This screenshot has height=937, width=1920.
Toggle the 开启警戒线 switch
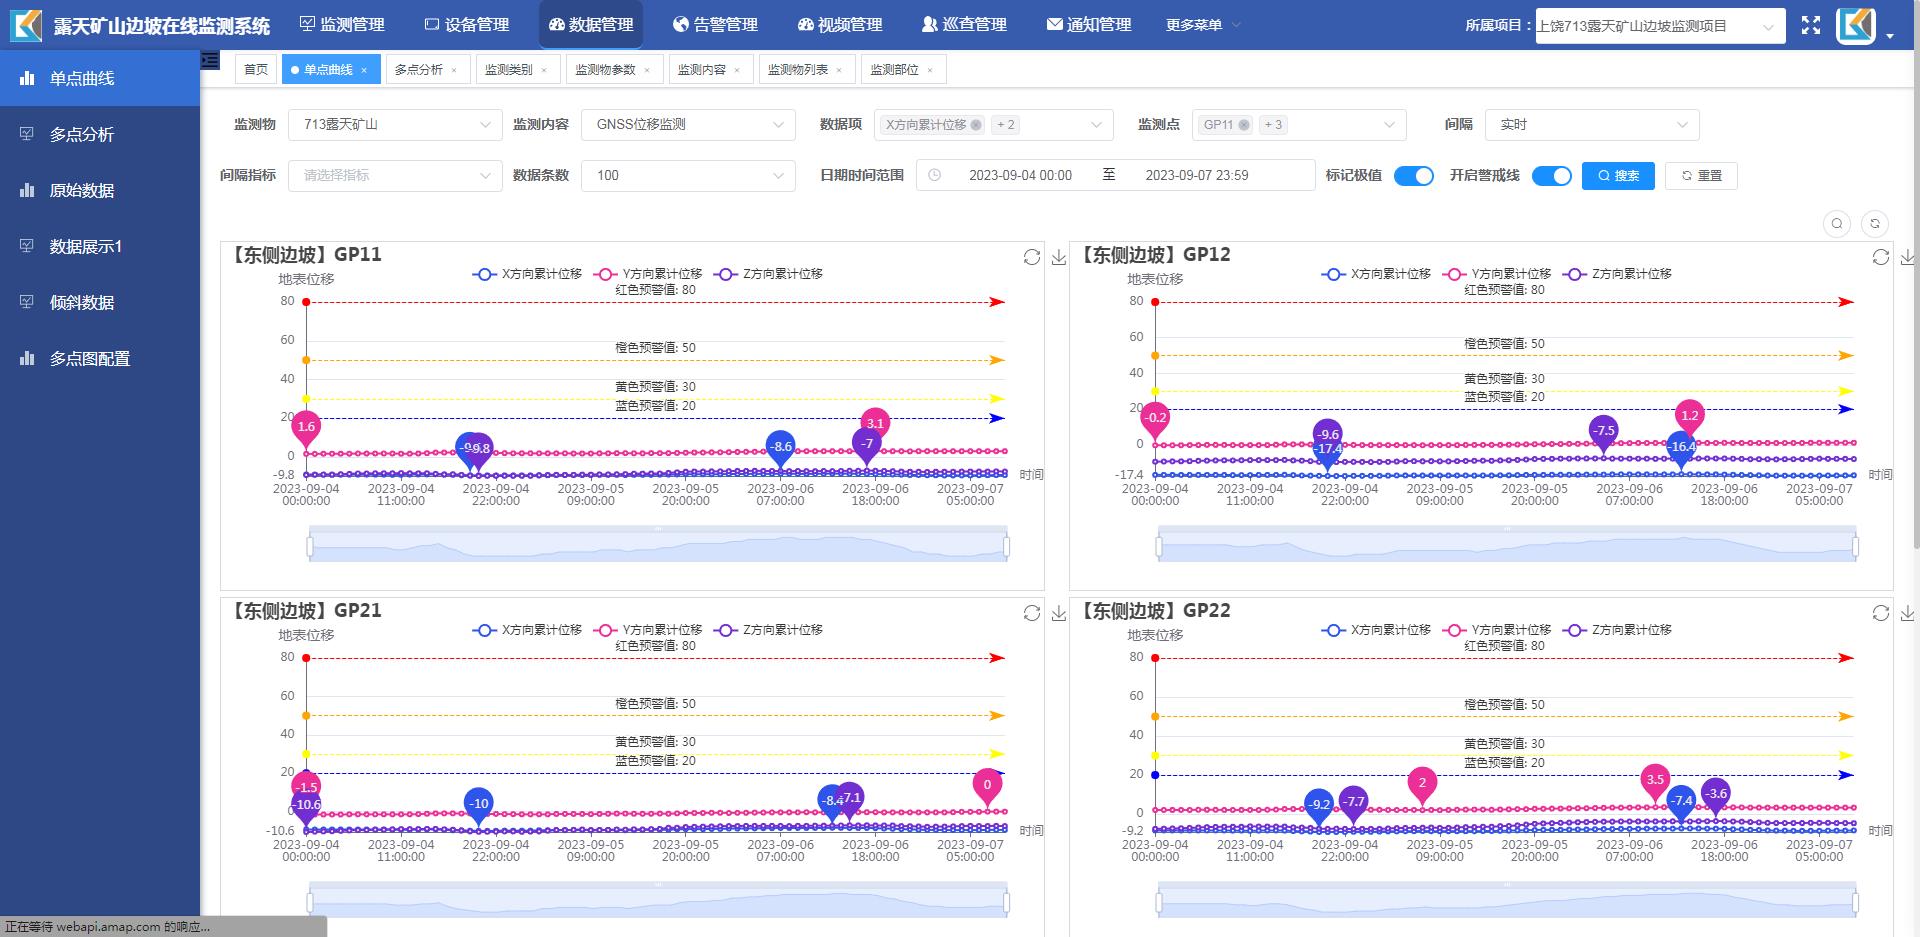[x=1551, y=176]
